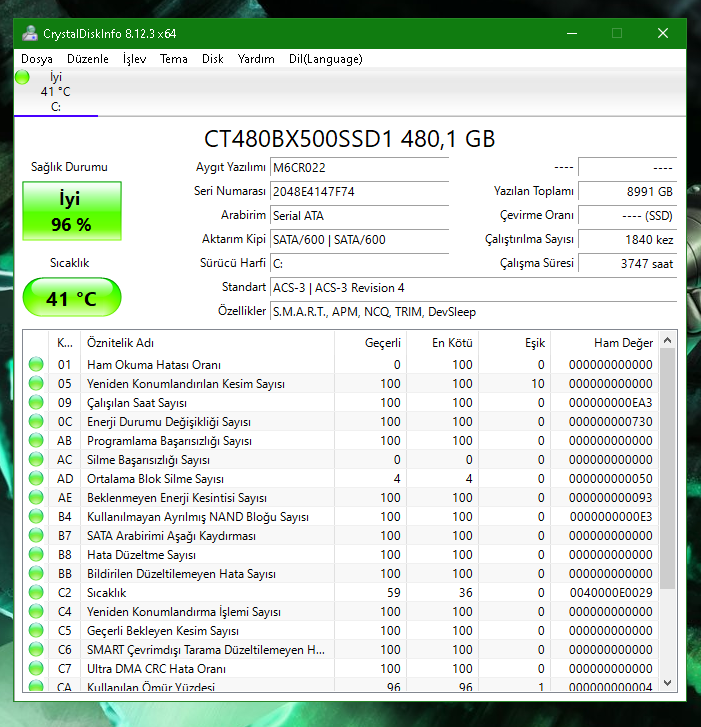Click the green status orb for drive C:
Viewport: 701px width, 727px height.
click(22, 78)
